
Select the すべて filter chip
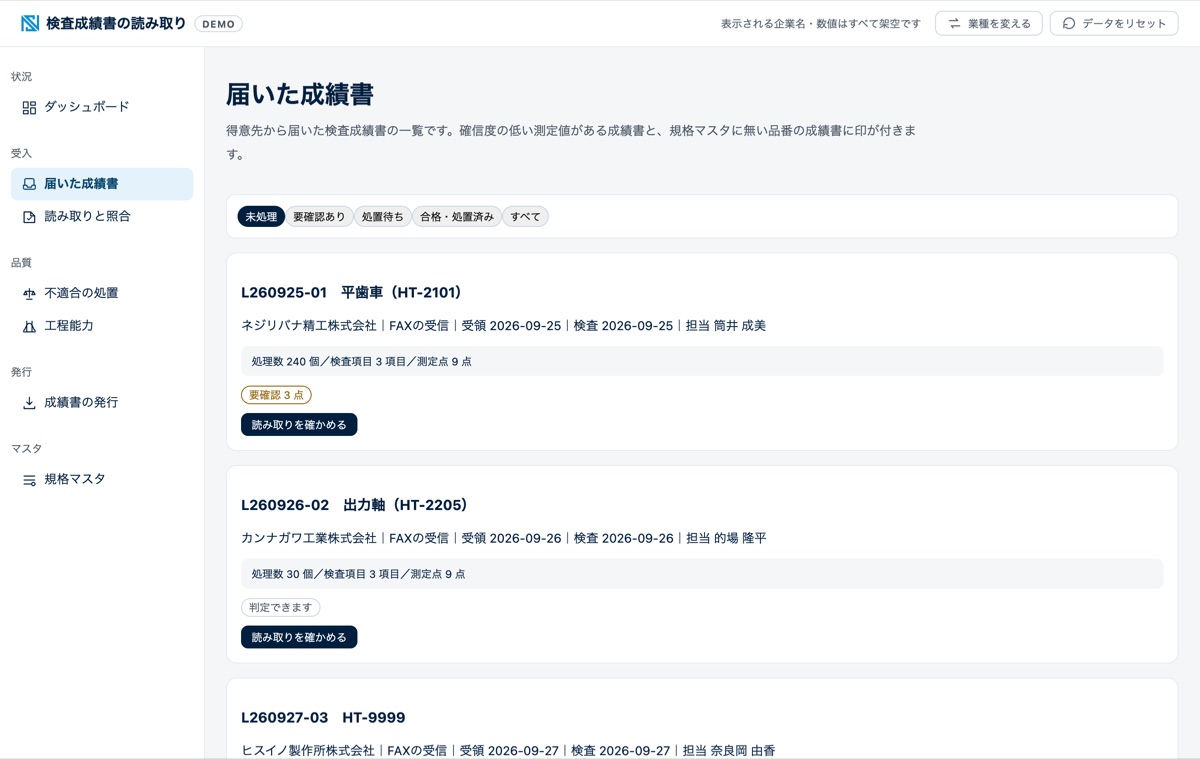(525, 216)
